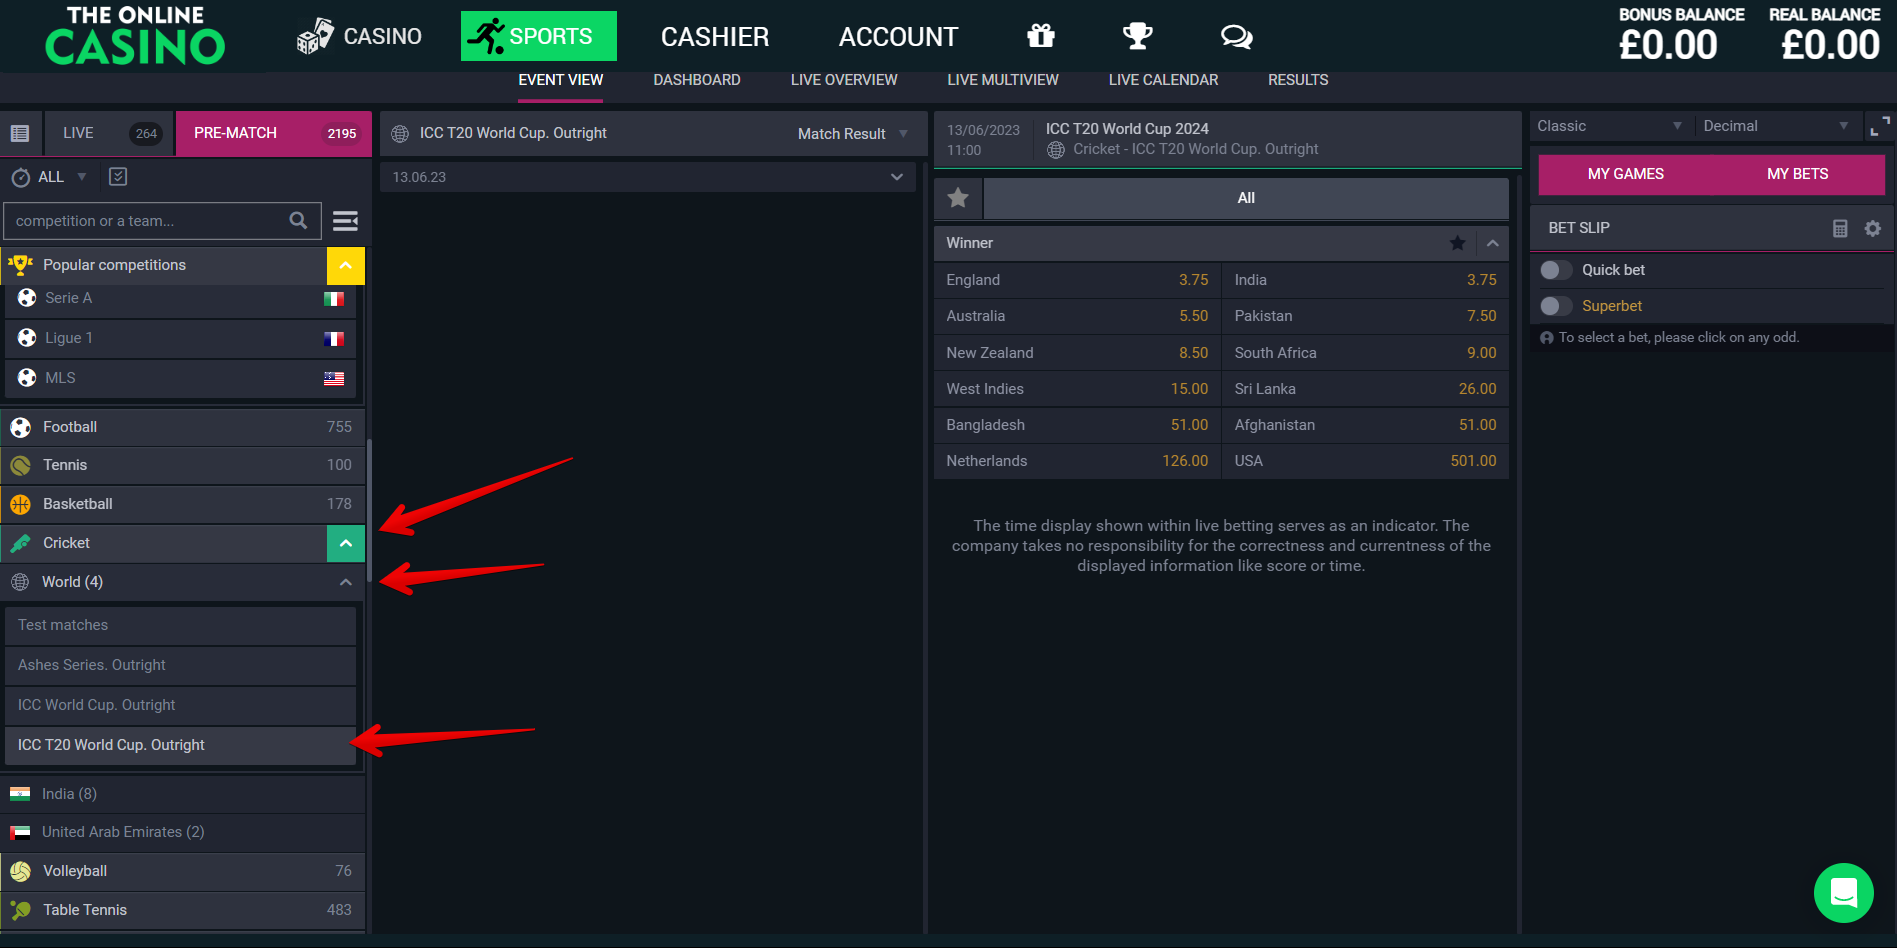Click the Football sport icon
This screenshot has width=1897, height=948.
point(21,428)
